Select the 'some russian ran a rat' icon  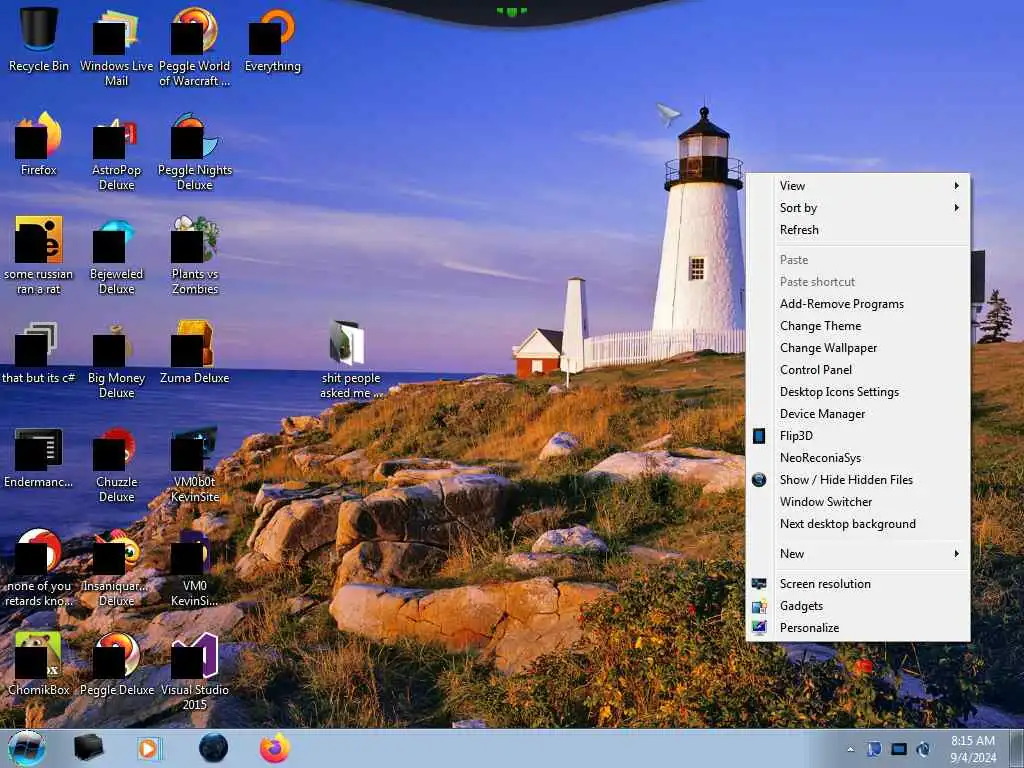[x=39, y=255]
